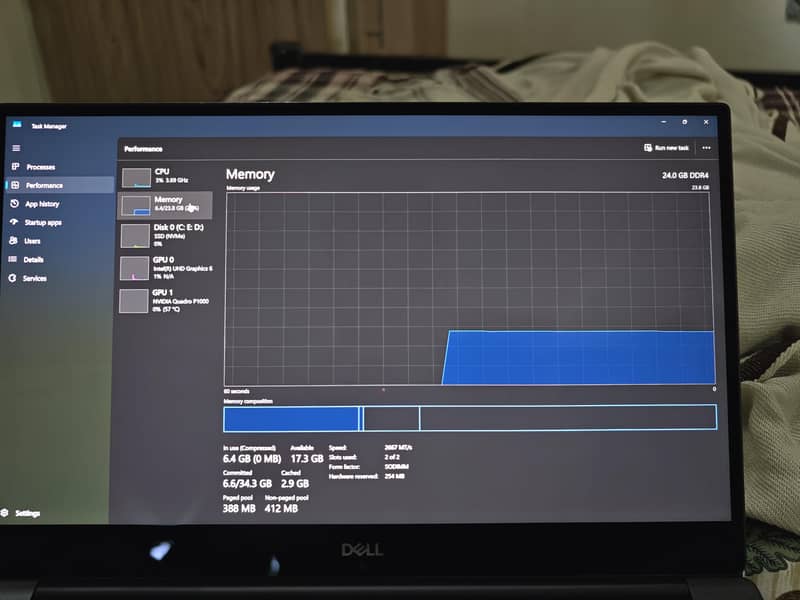
Task: Select Disk 0 (C: E: D:) item
Action: 165,235
